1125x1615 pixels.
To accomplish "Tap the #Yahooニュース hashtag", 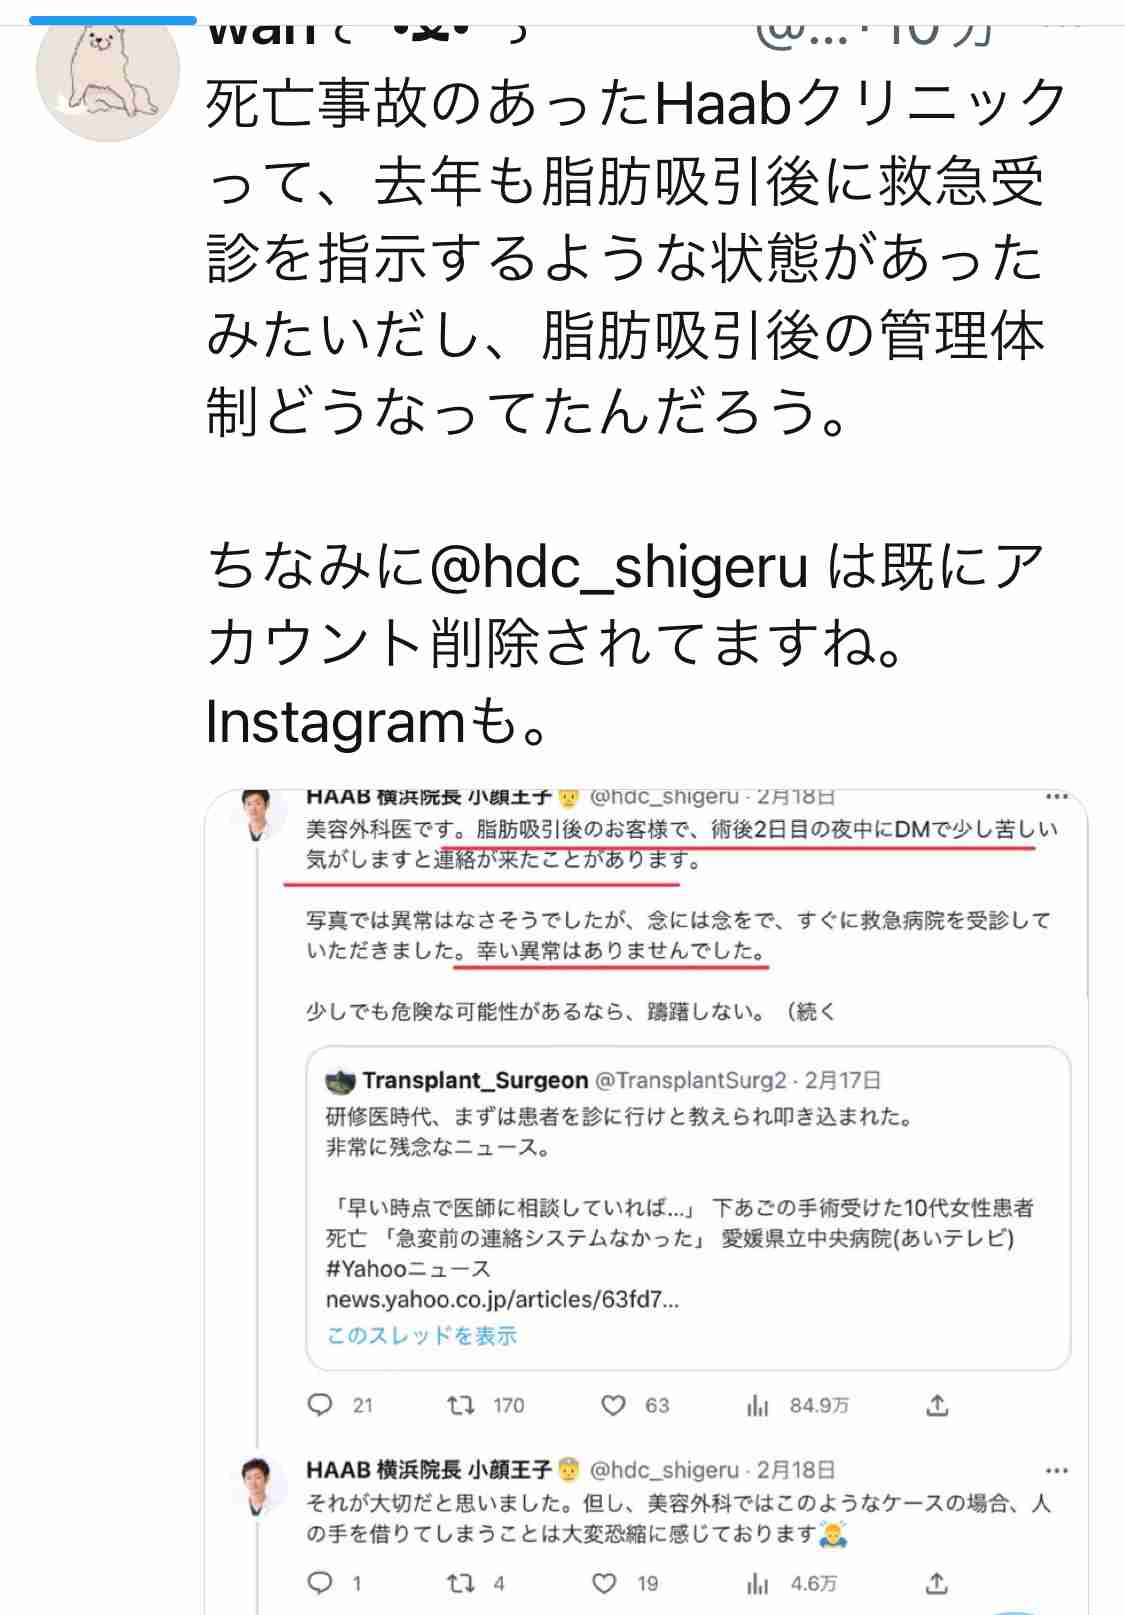I will (x=408, y=1269).
